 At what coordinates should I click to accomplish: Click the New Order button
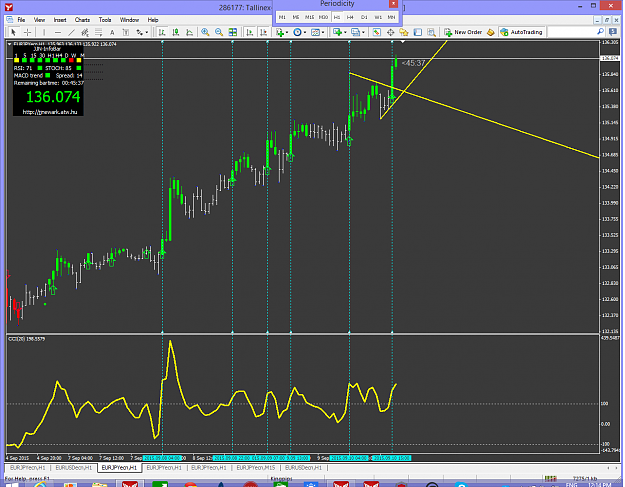(463, 32)
